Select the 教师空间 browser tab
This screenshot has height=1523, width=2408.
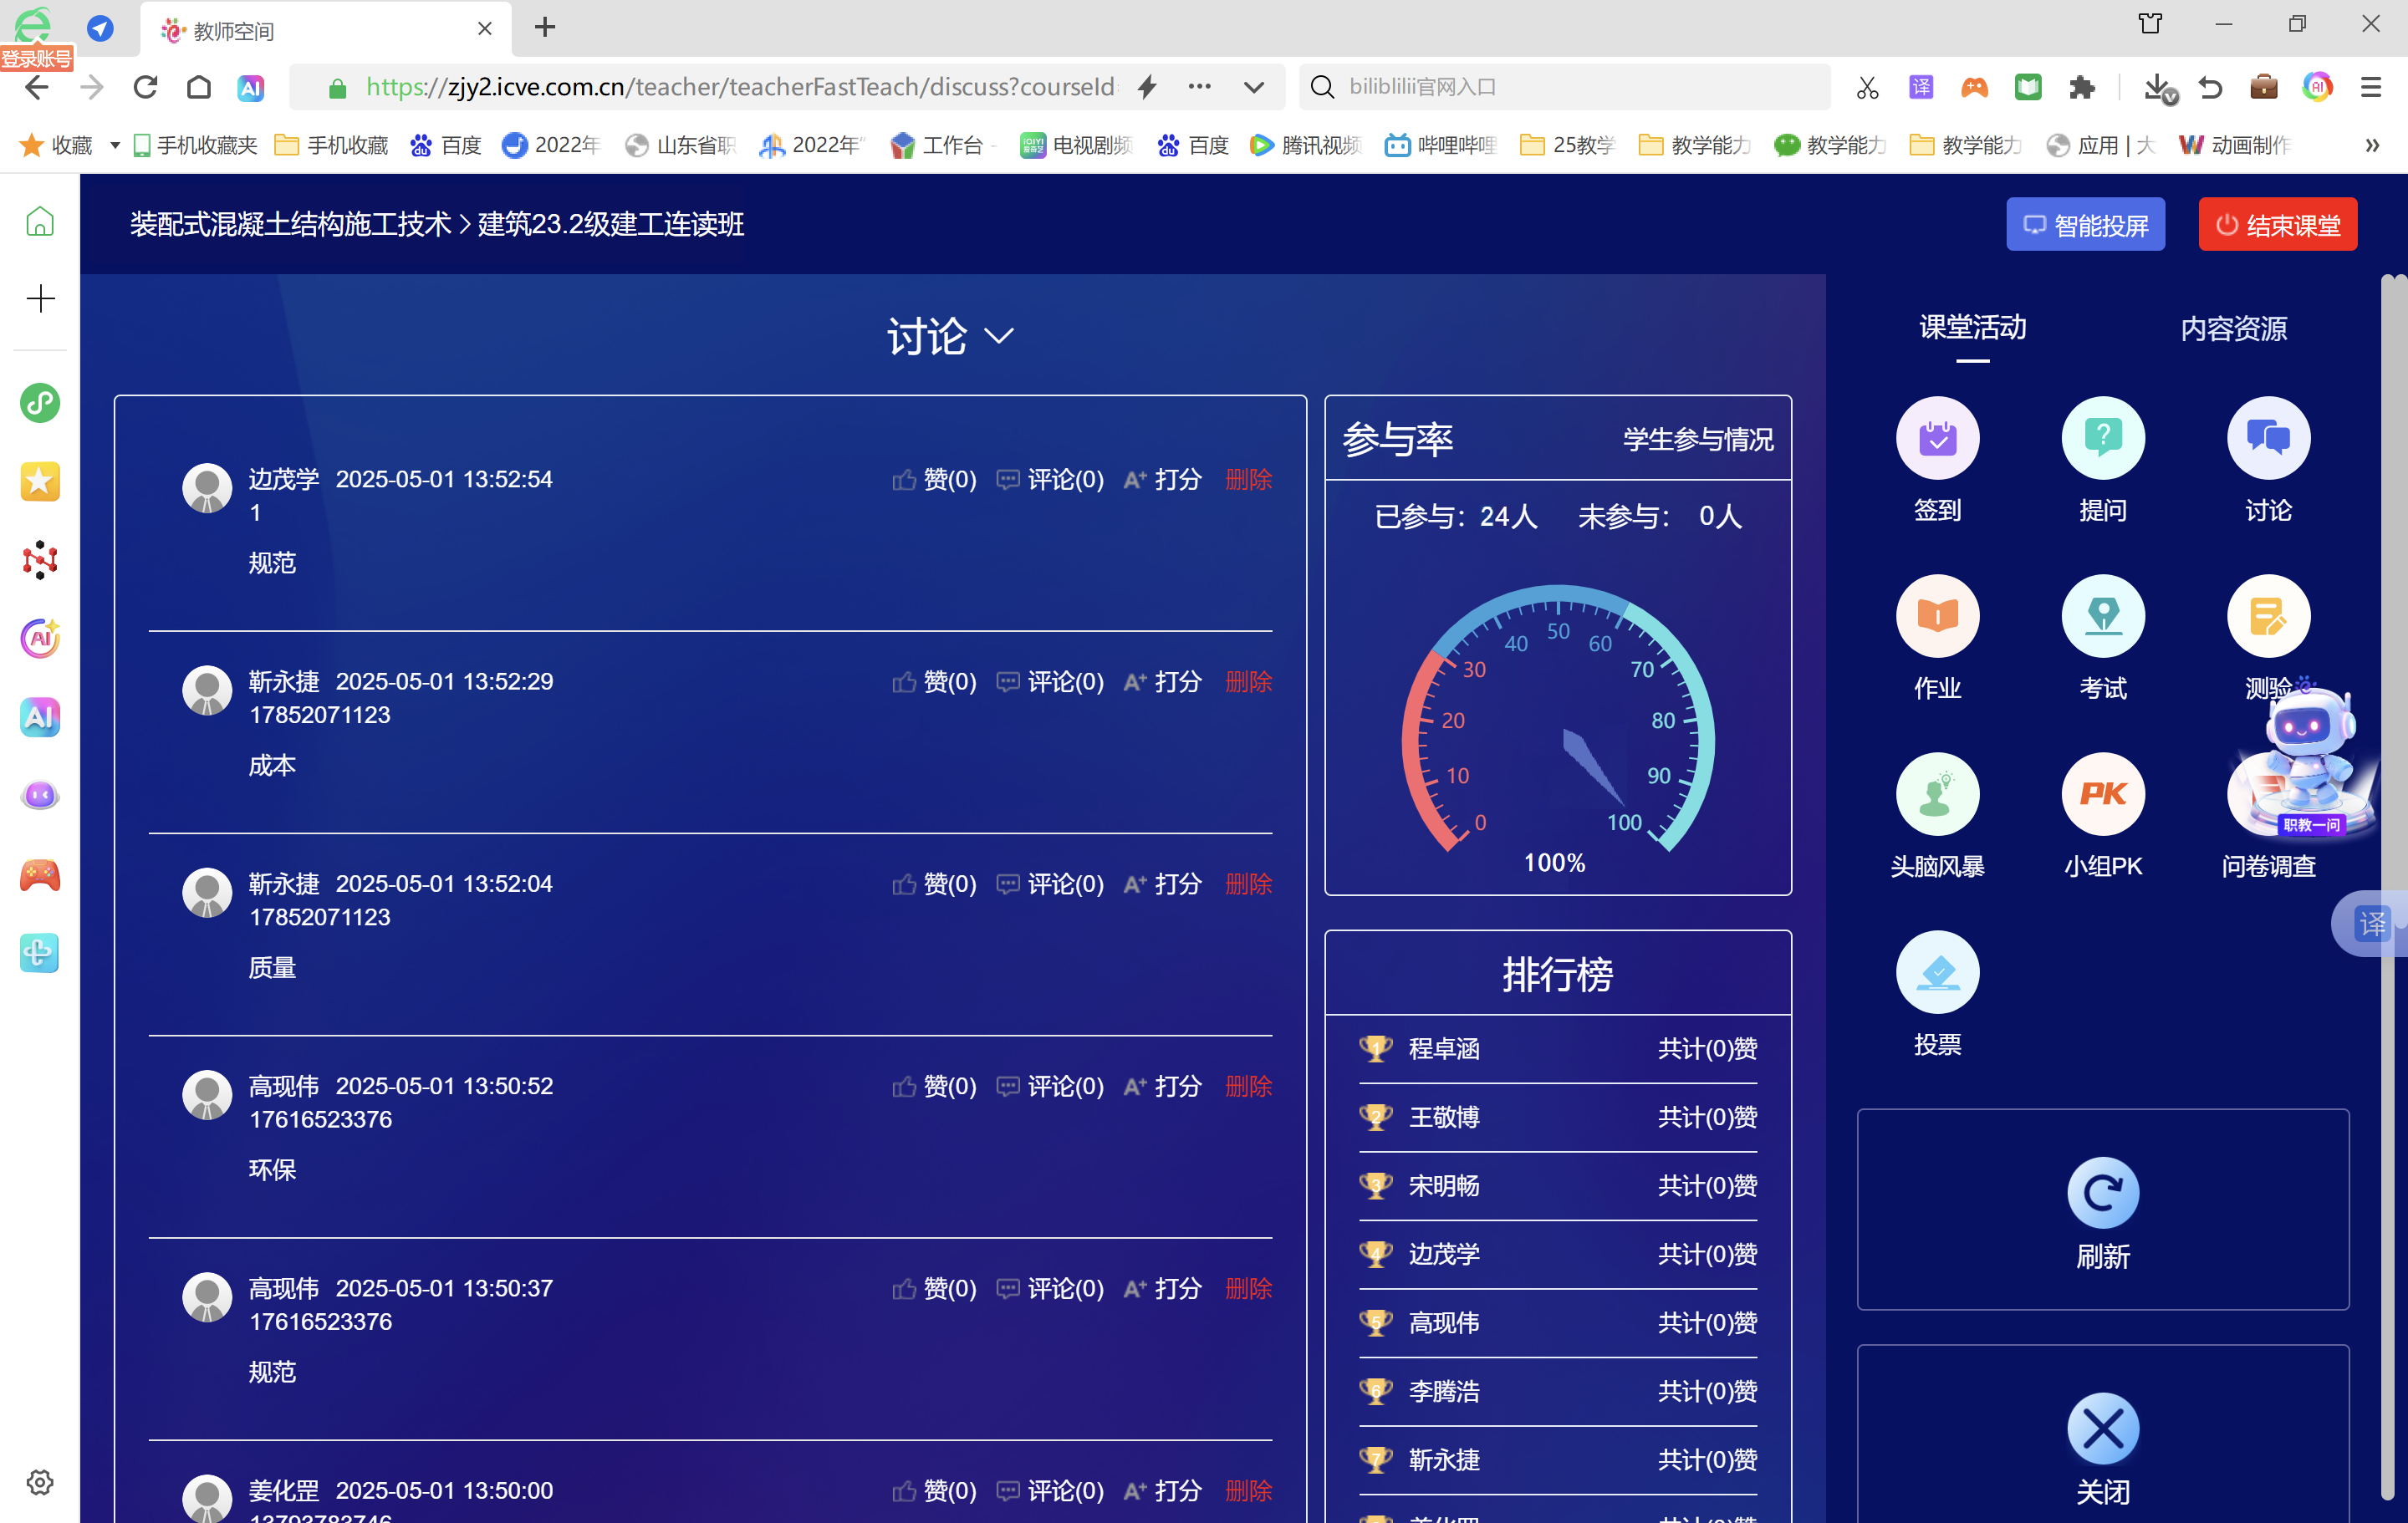325,30
